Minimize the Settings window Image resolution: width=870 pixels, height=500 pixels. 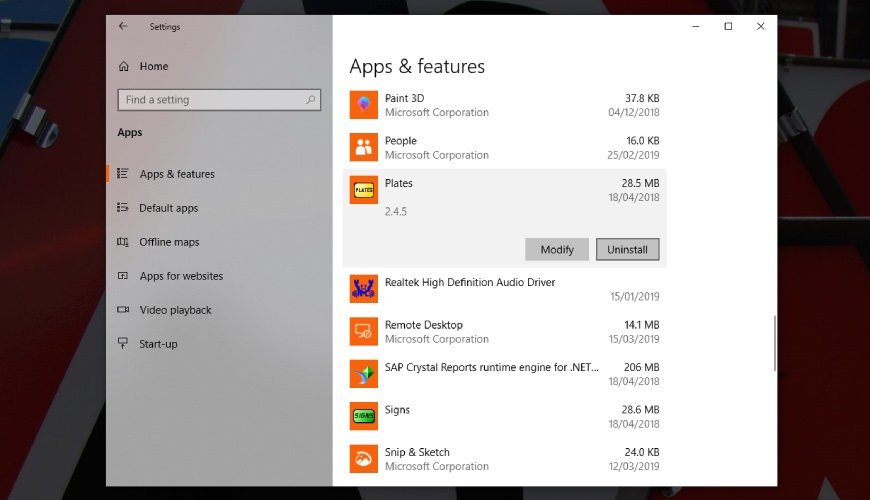pos(696,26)
